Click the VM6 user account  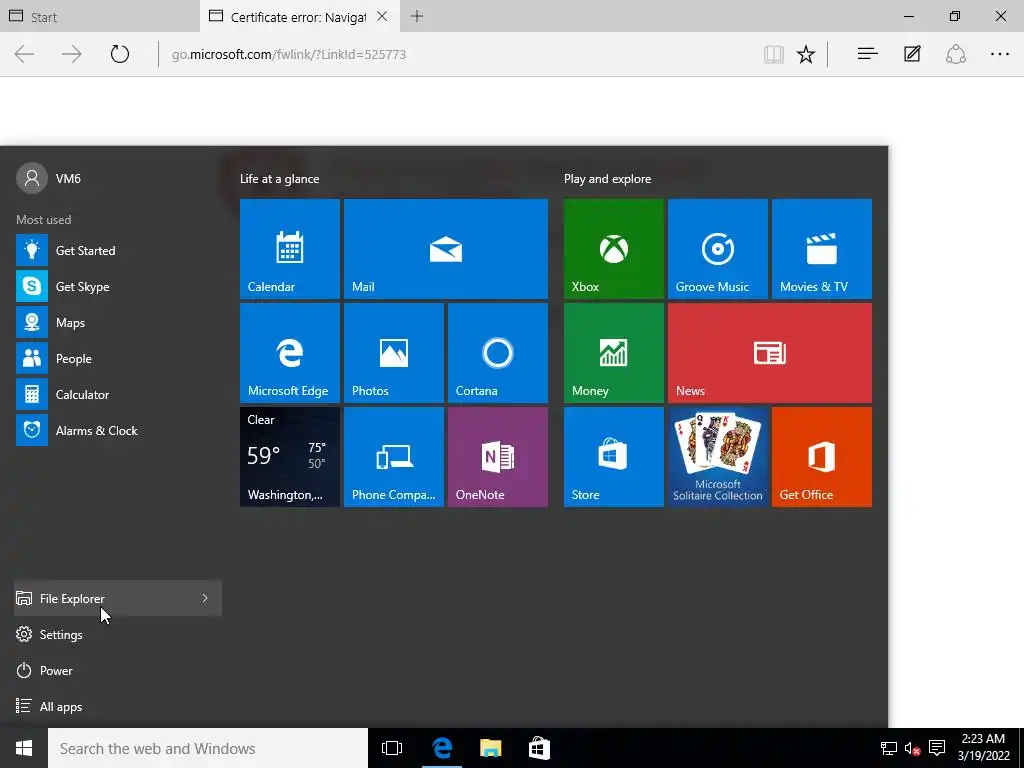49,178
